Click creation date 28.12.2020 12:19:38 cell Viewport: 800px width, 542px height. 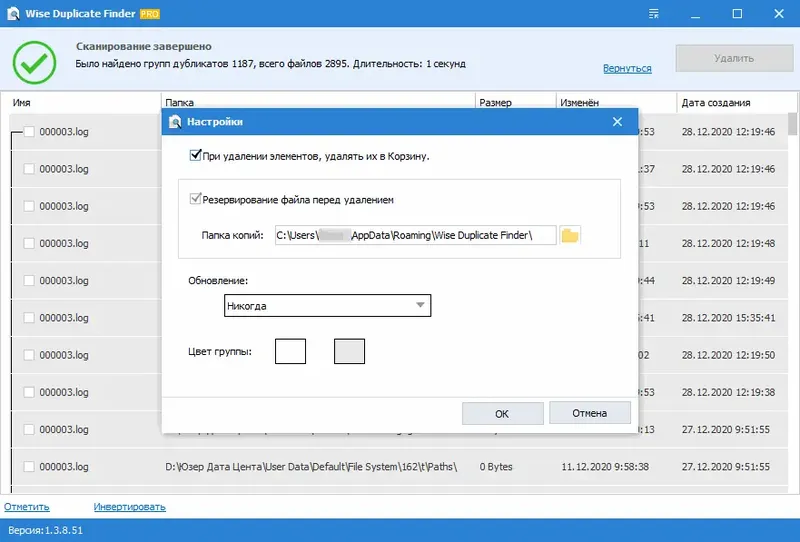click(729, 392)
